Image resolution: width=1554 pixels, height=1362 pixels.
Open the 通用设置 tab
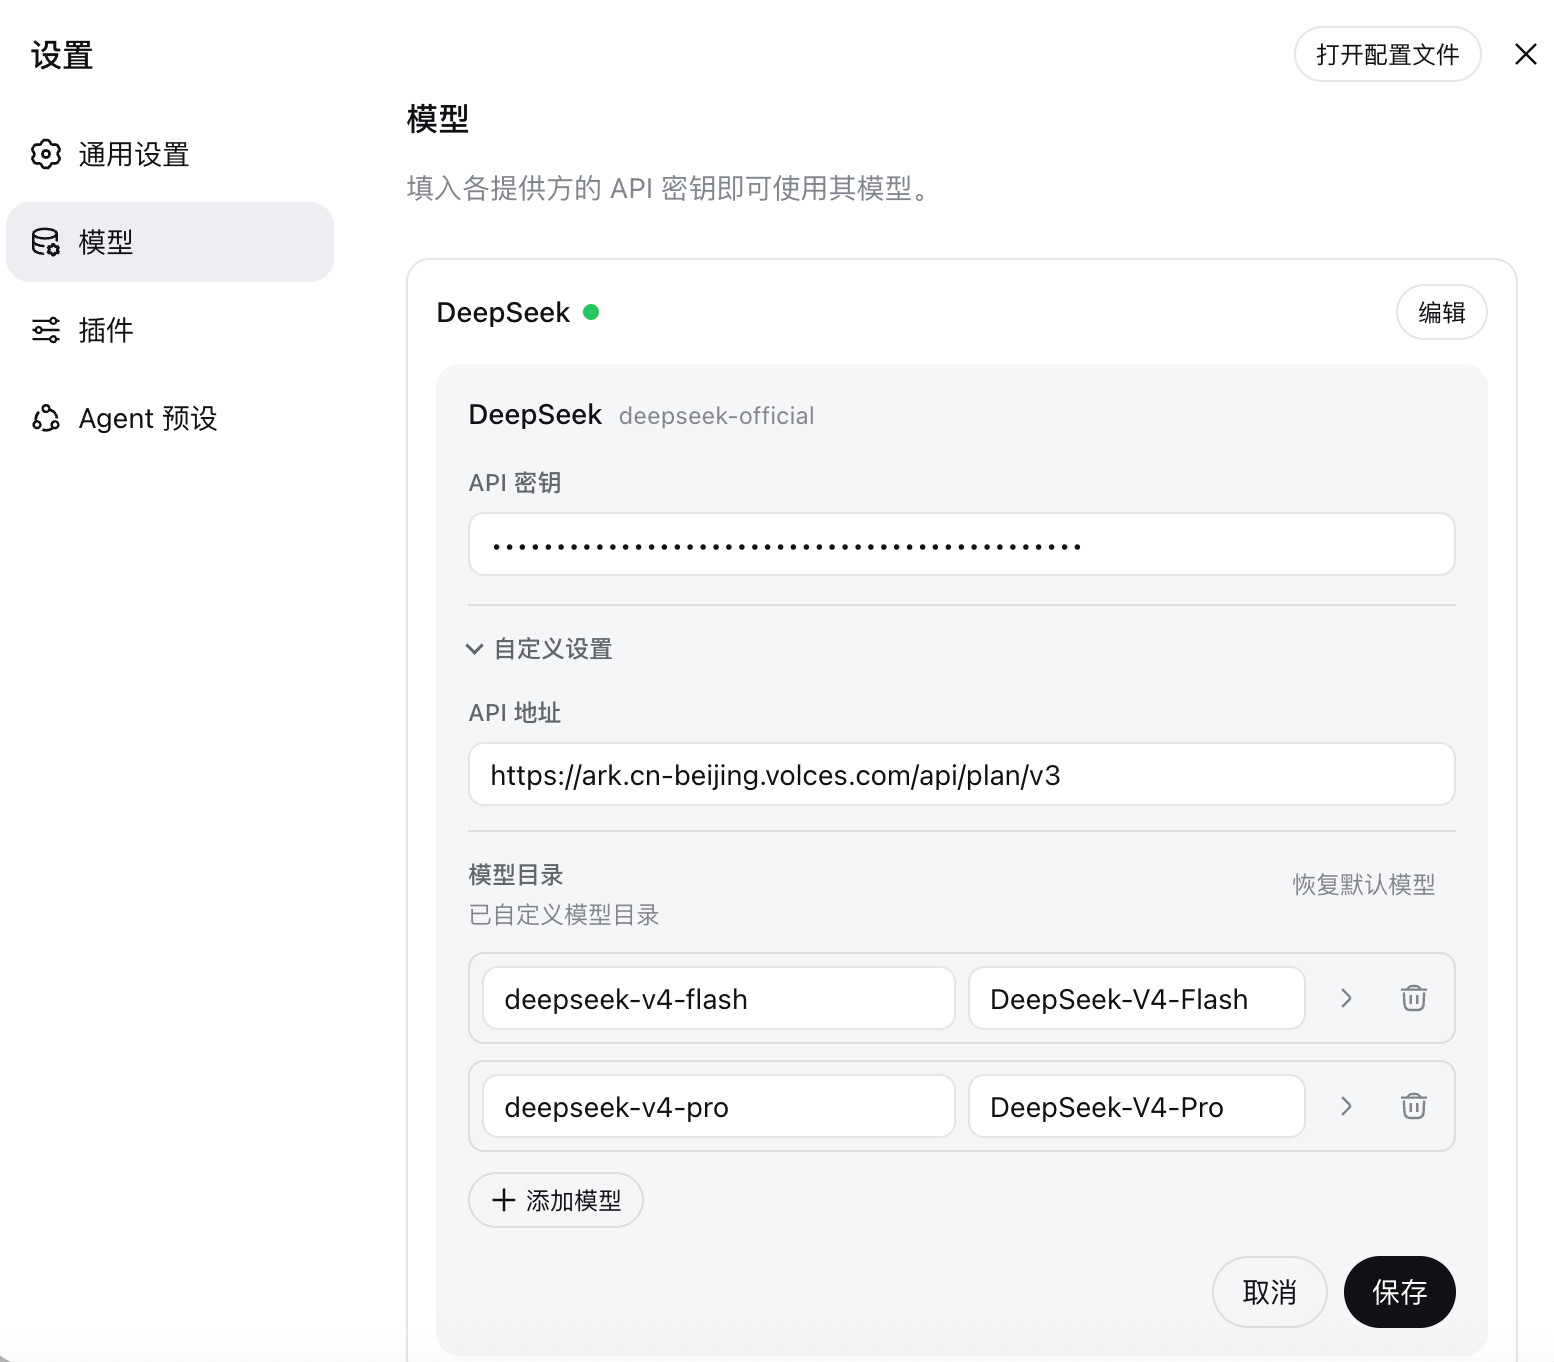(x=170, y=154)
